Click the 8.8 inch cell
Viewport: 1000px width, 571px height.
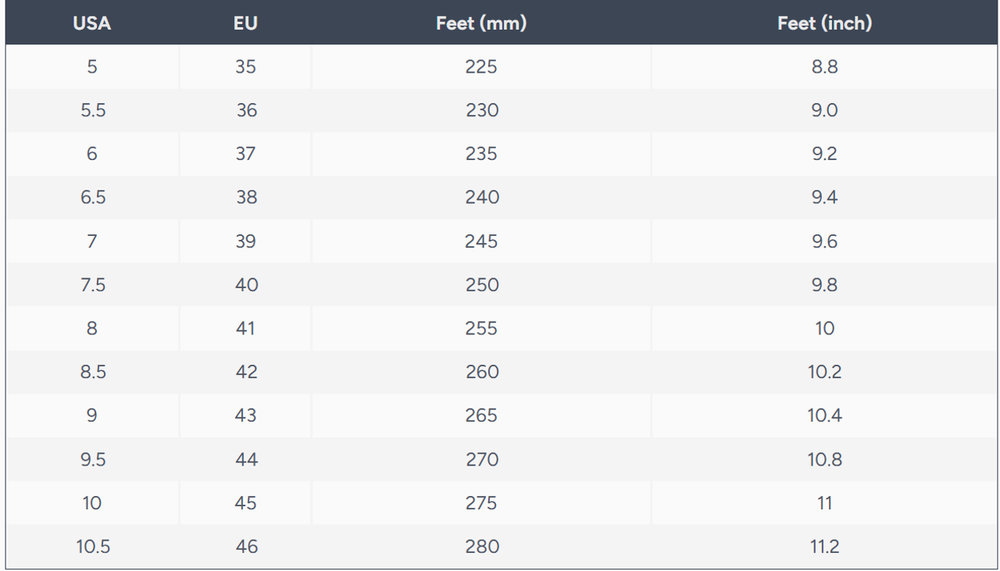coord(824,67)
